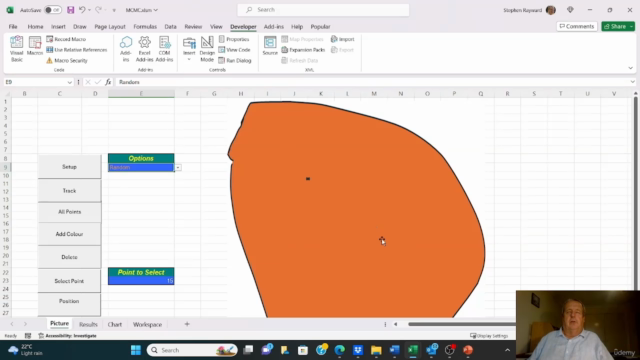Viewport: 640px width, 360px height.
Task: Open the Data tab
Action: coord(170,27)
